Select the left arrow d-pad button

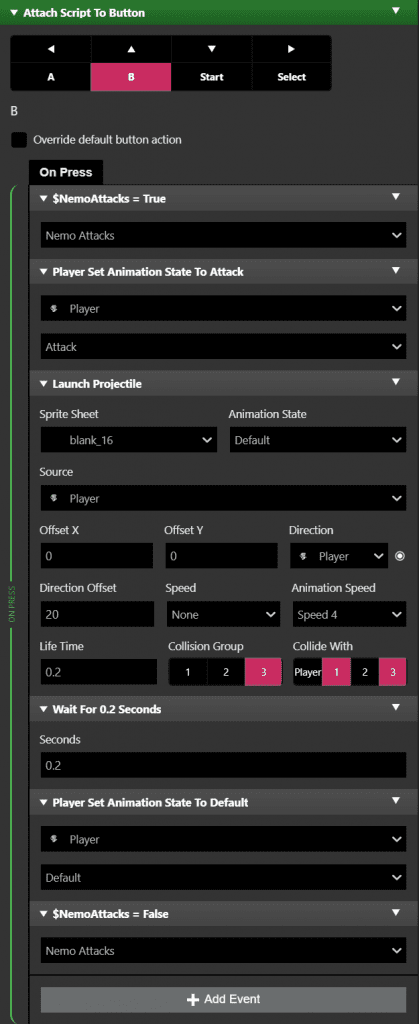[x=51, y=49]
